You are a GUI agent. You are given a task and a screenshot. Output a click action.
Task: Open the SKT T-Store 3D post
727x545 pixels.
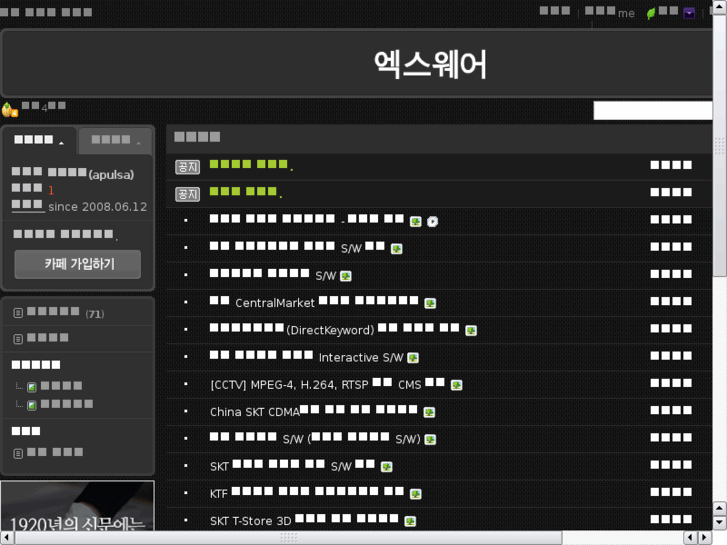(x=304, y=520)
